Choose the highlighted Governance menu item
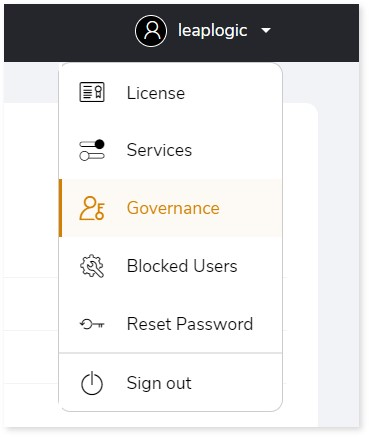This screenshot has width=369, height=437. pos(171,208)
